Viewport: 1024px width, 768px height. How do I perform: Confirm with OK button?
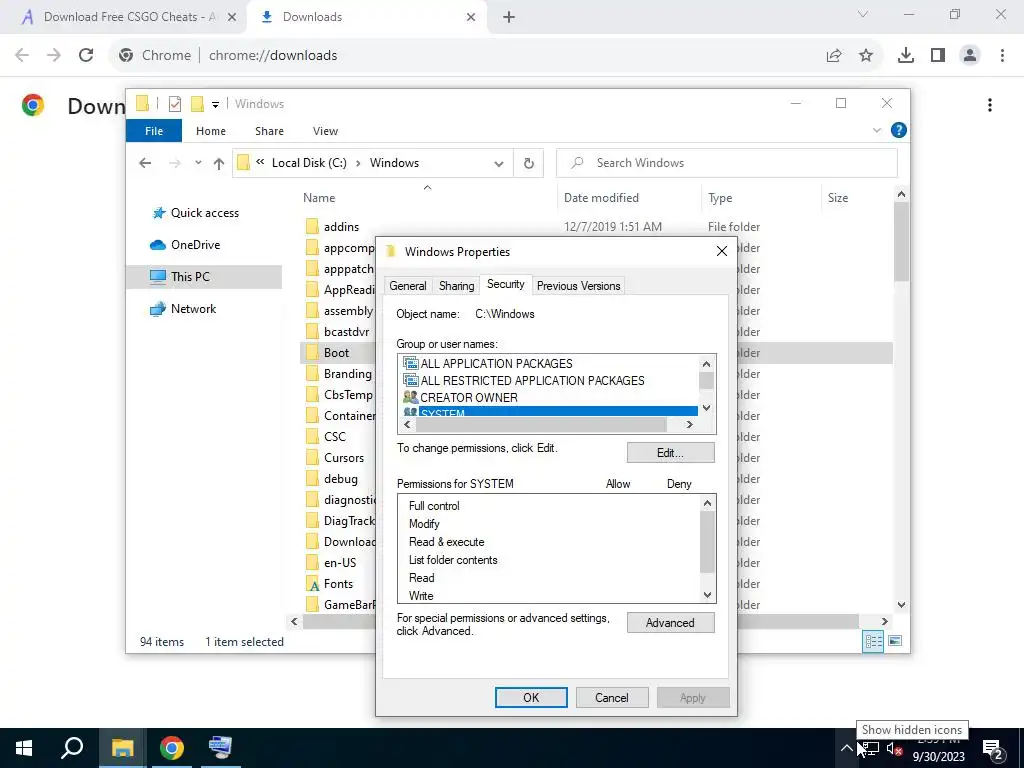coord(531,697)
